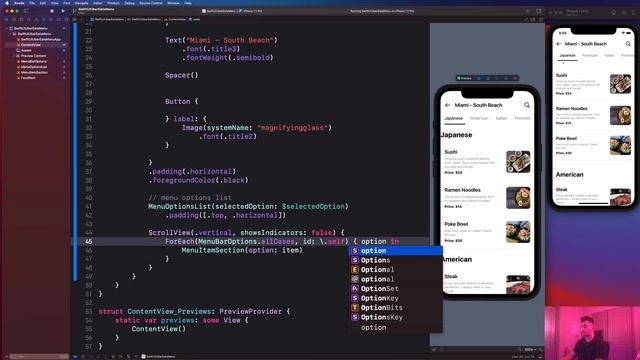Choose 'Optional' enum autocomplete suggestion
Image resolution: width=640 pixels, height=360 pixels.
point(396,269)
